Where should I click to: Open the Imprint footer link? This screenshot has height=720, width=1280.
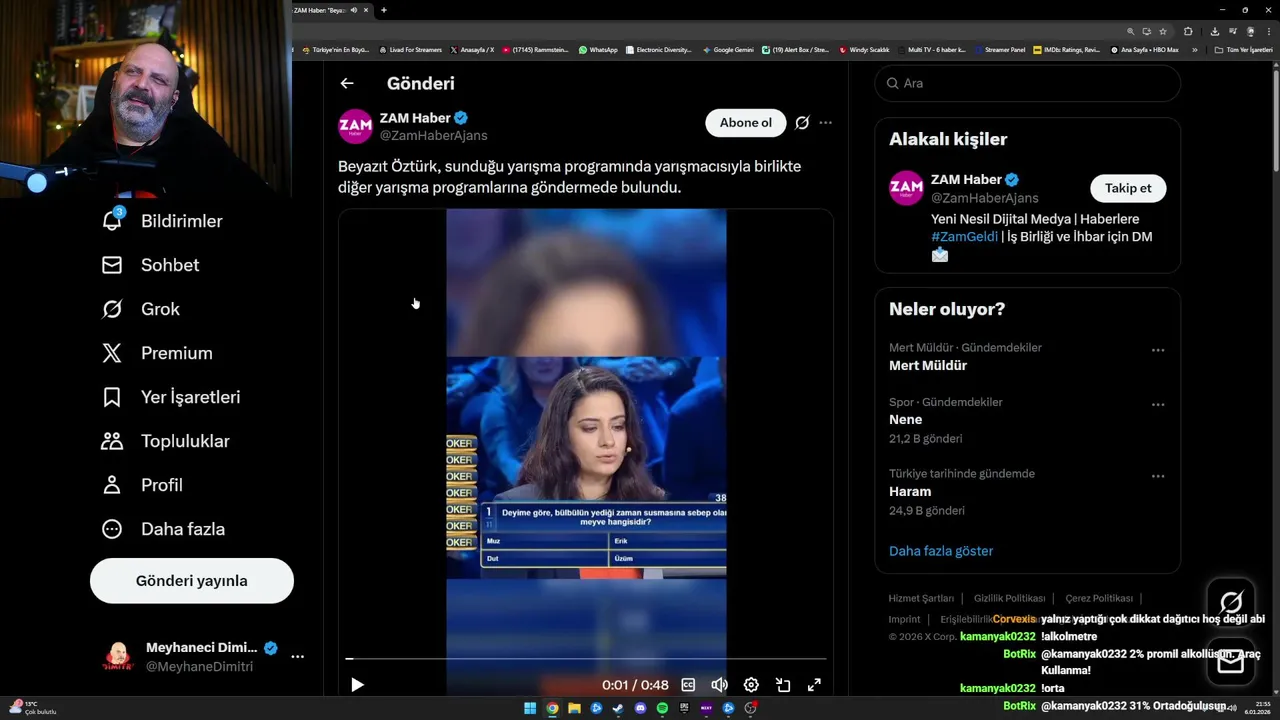click(x=904, y=619)
